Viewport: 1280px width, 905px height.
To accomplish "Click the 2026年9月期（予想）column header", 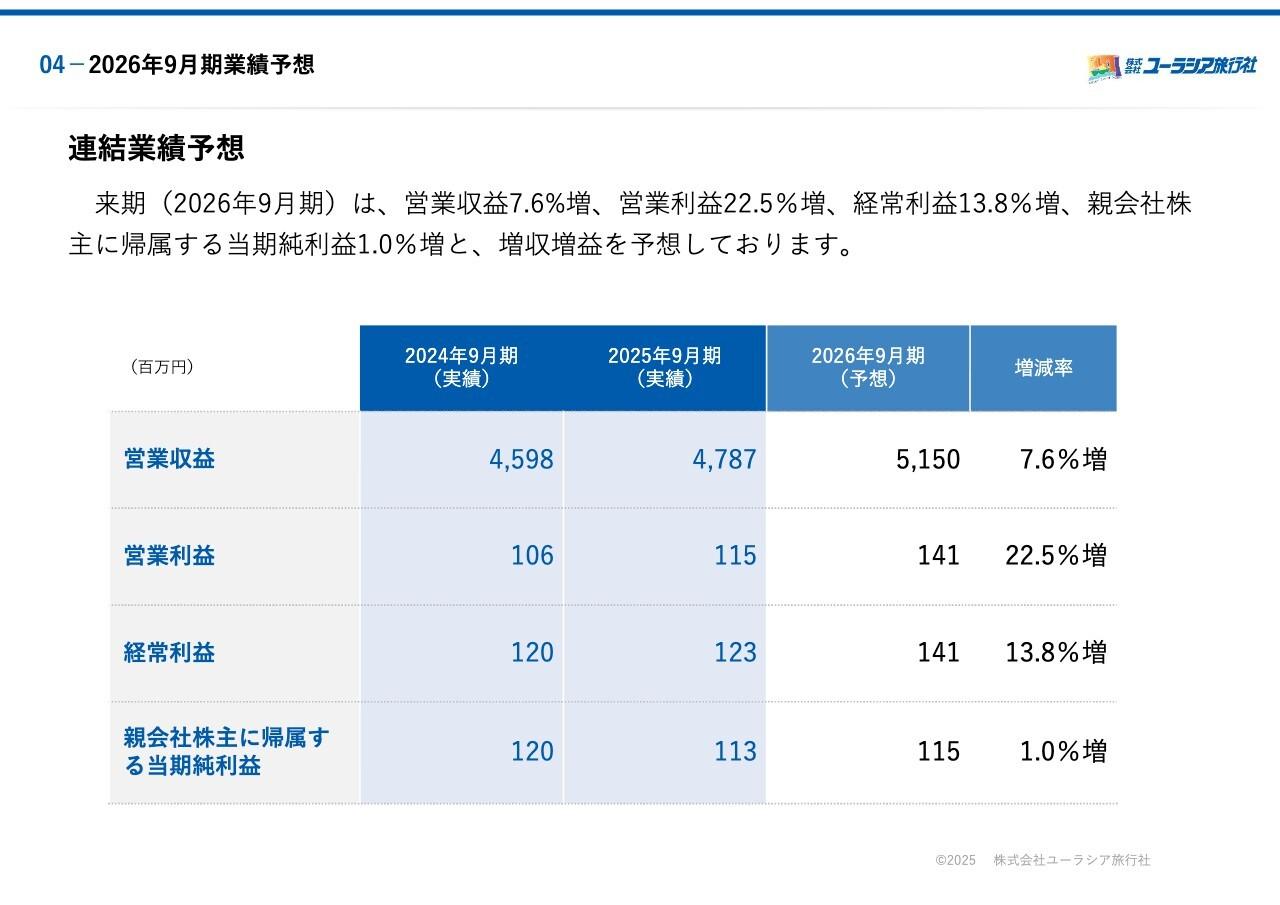I will coord(868,366).
